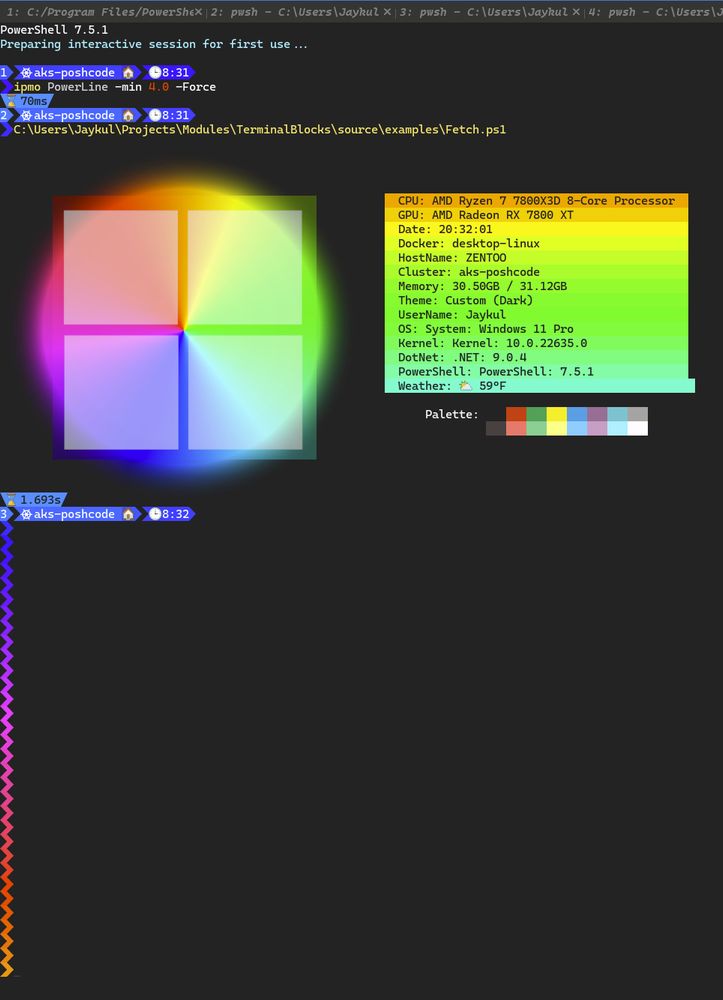
Task: Pick the red swatch in the Palette top row
Action: coord(516,414)
